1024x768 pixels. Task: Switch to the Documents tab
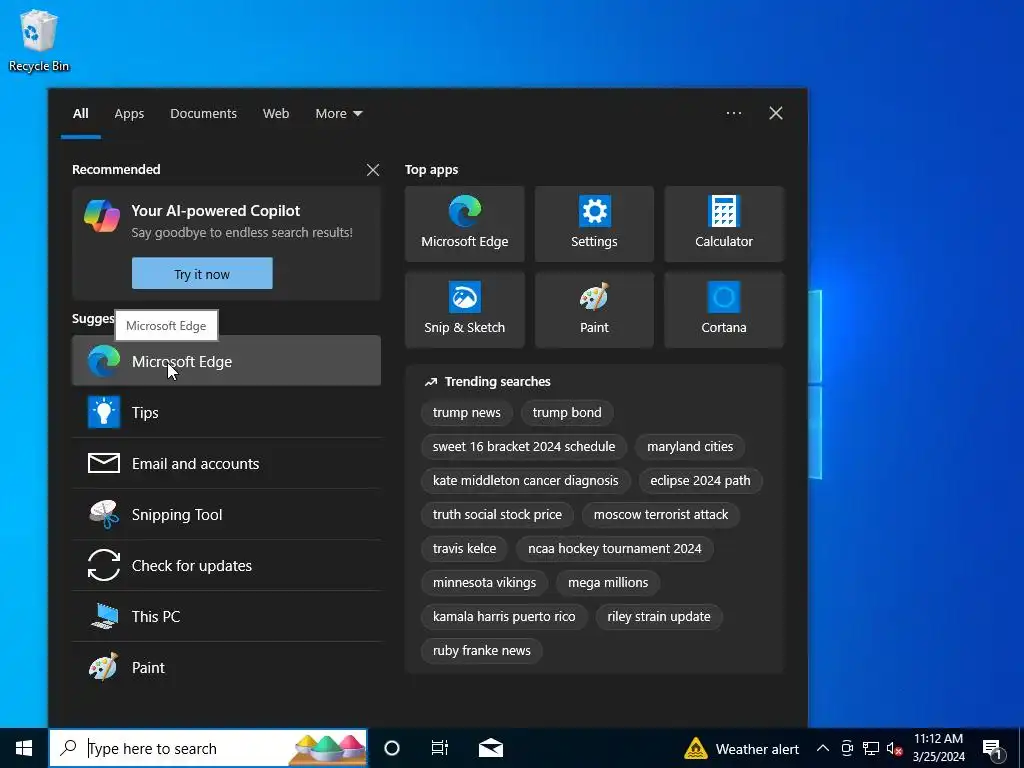tap(203, 114)
